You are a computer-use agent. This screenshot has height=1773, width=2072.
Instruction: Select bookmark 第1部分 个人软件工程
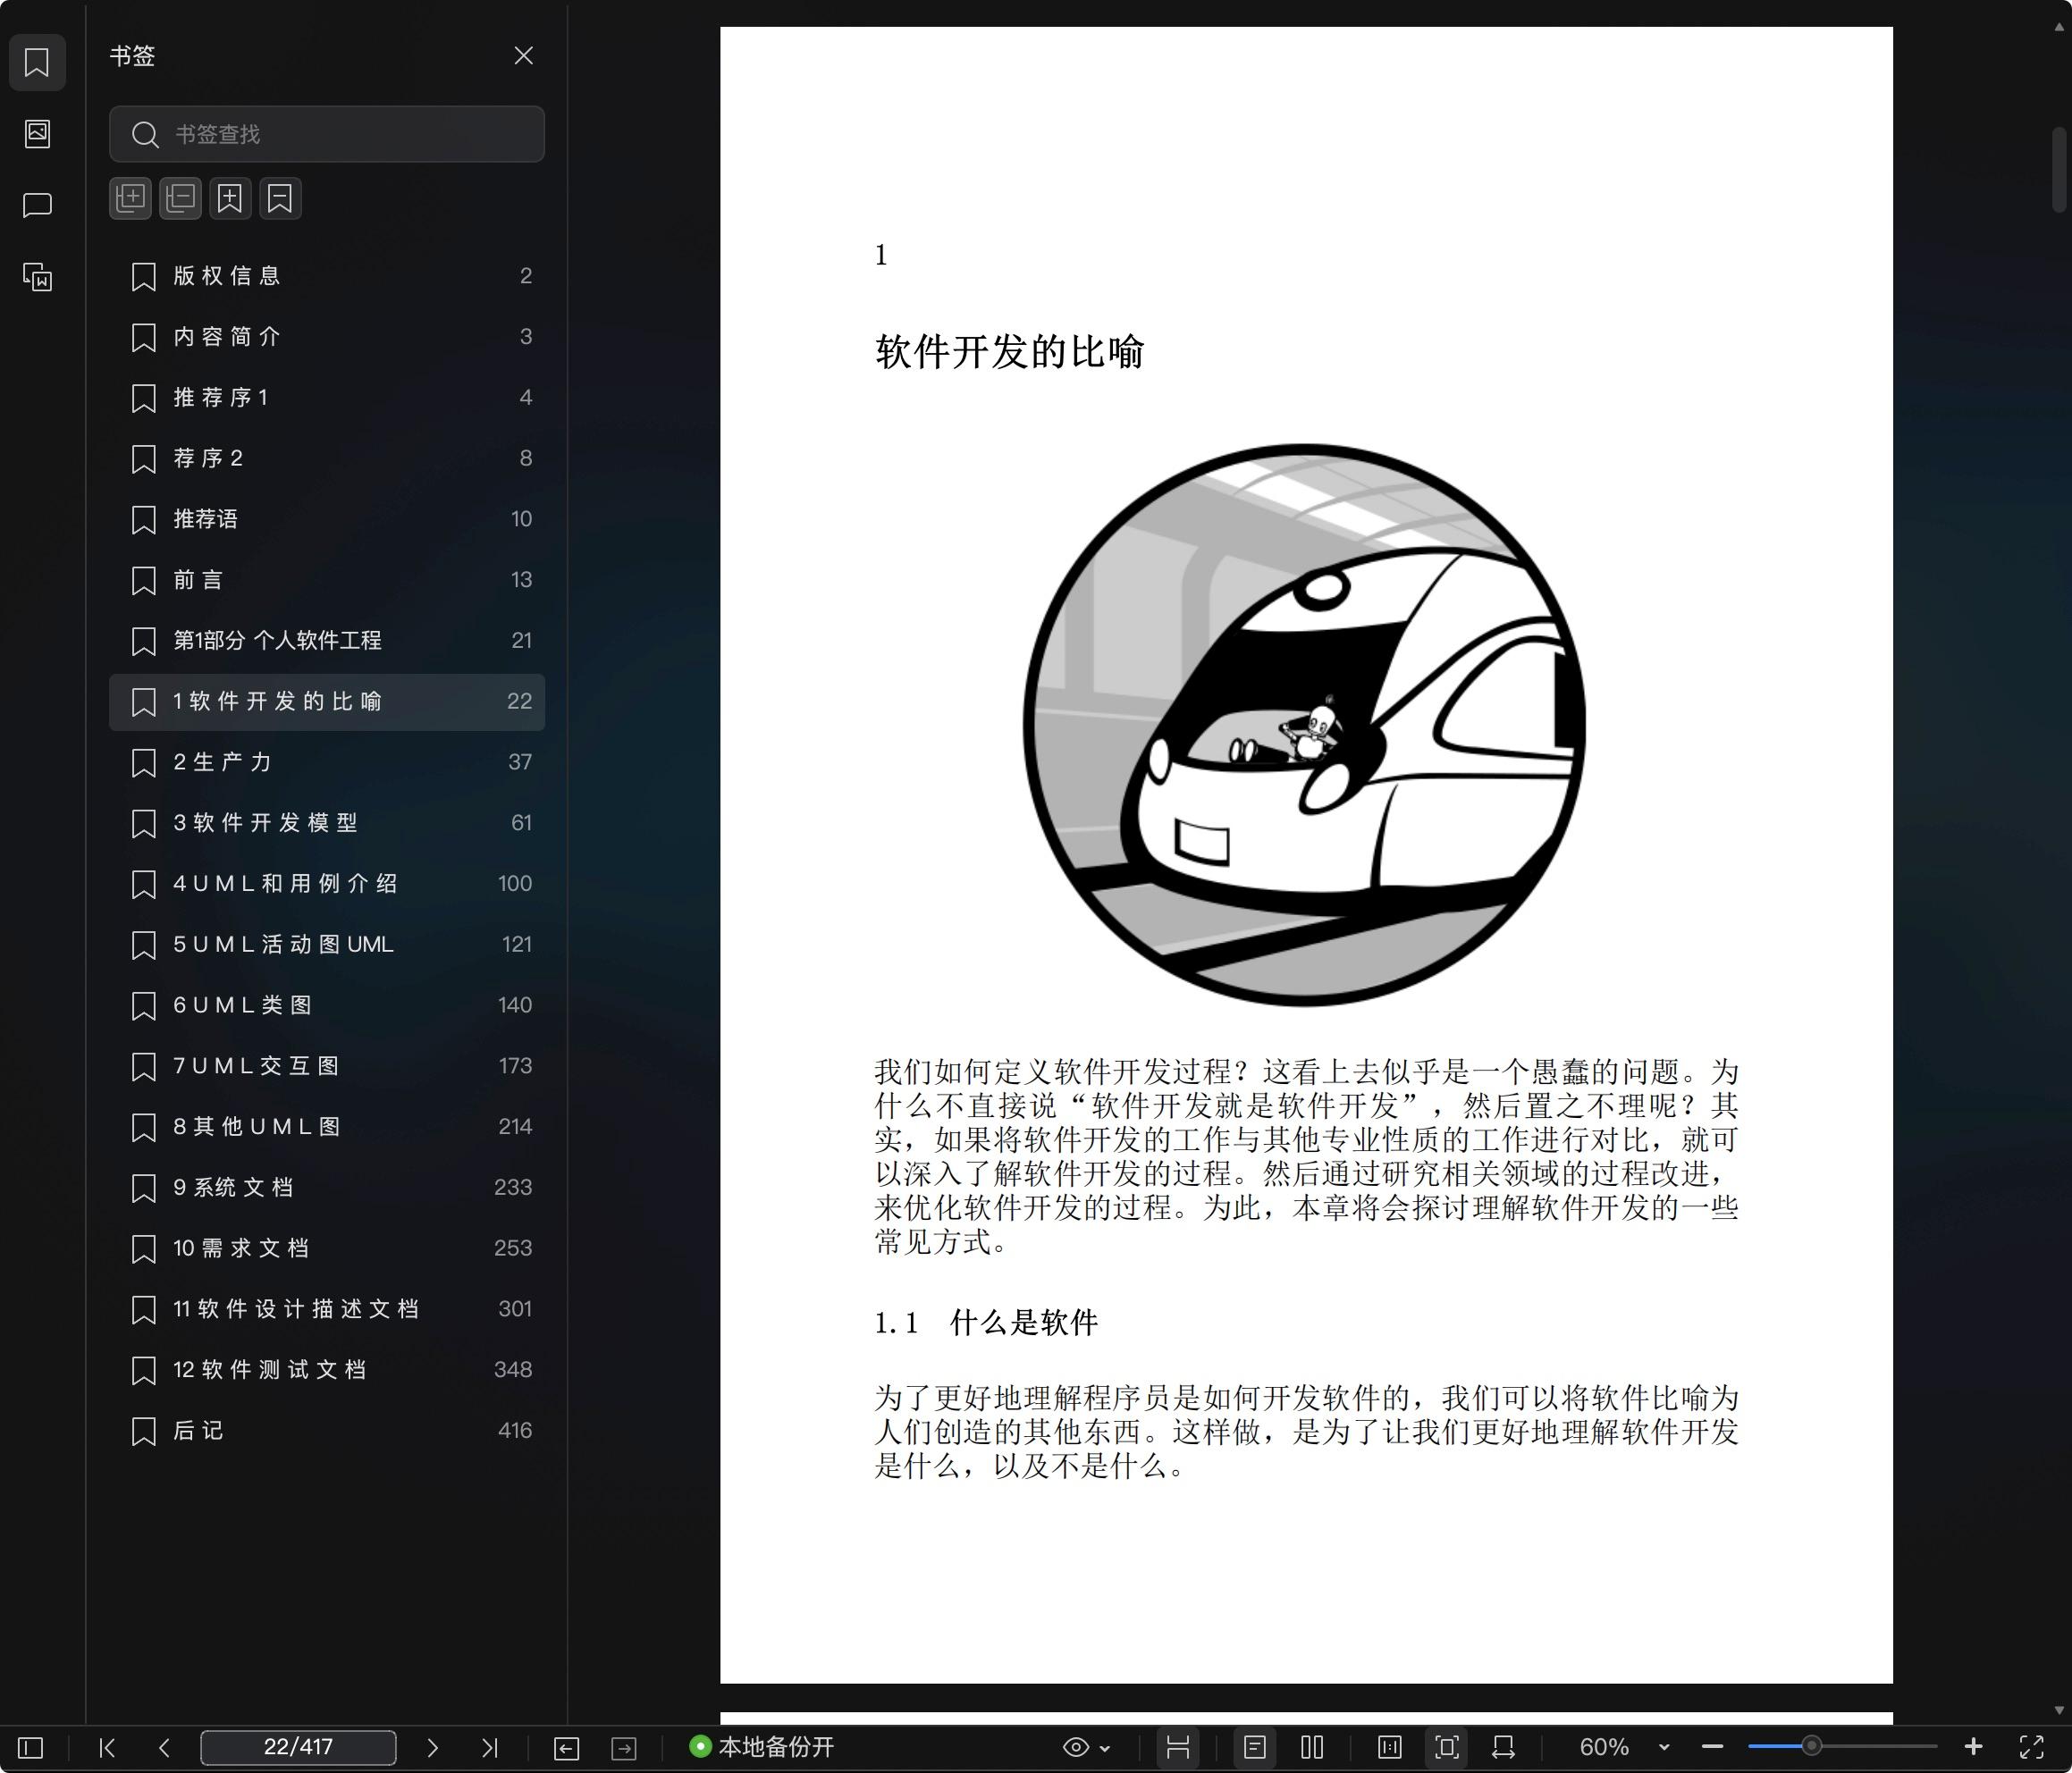[x=327, y=641]
